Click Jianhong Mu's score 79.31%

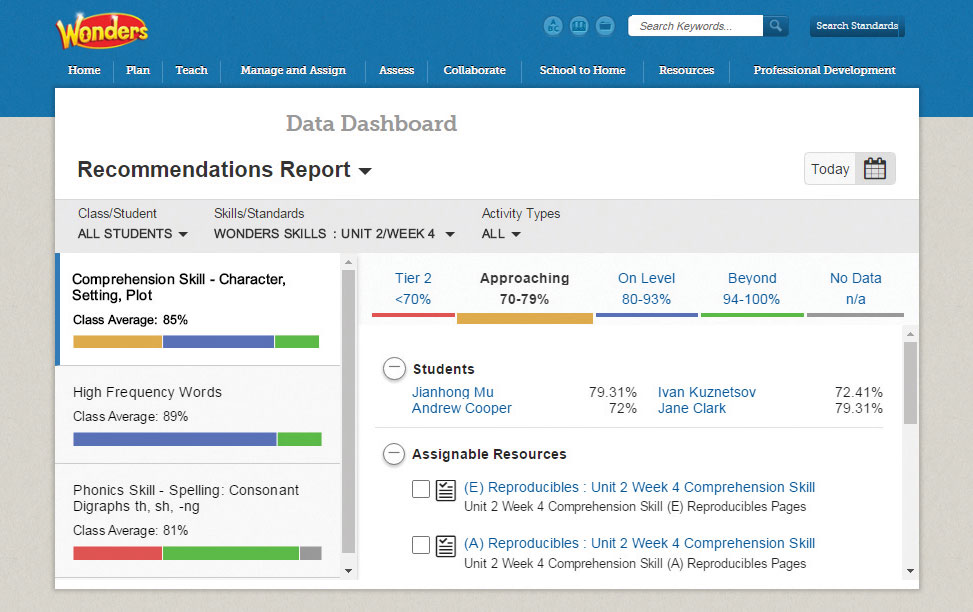point(613,392)
